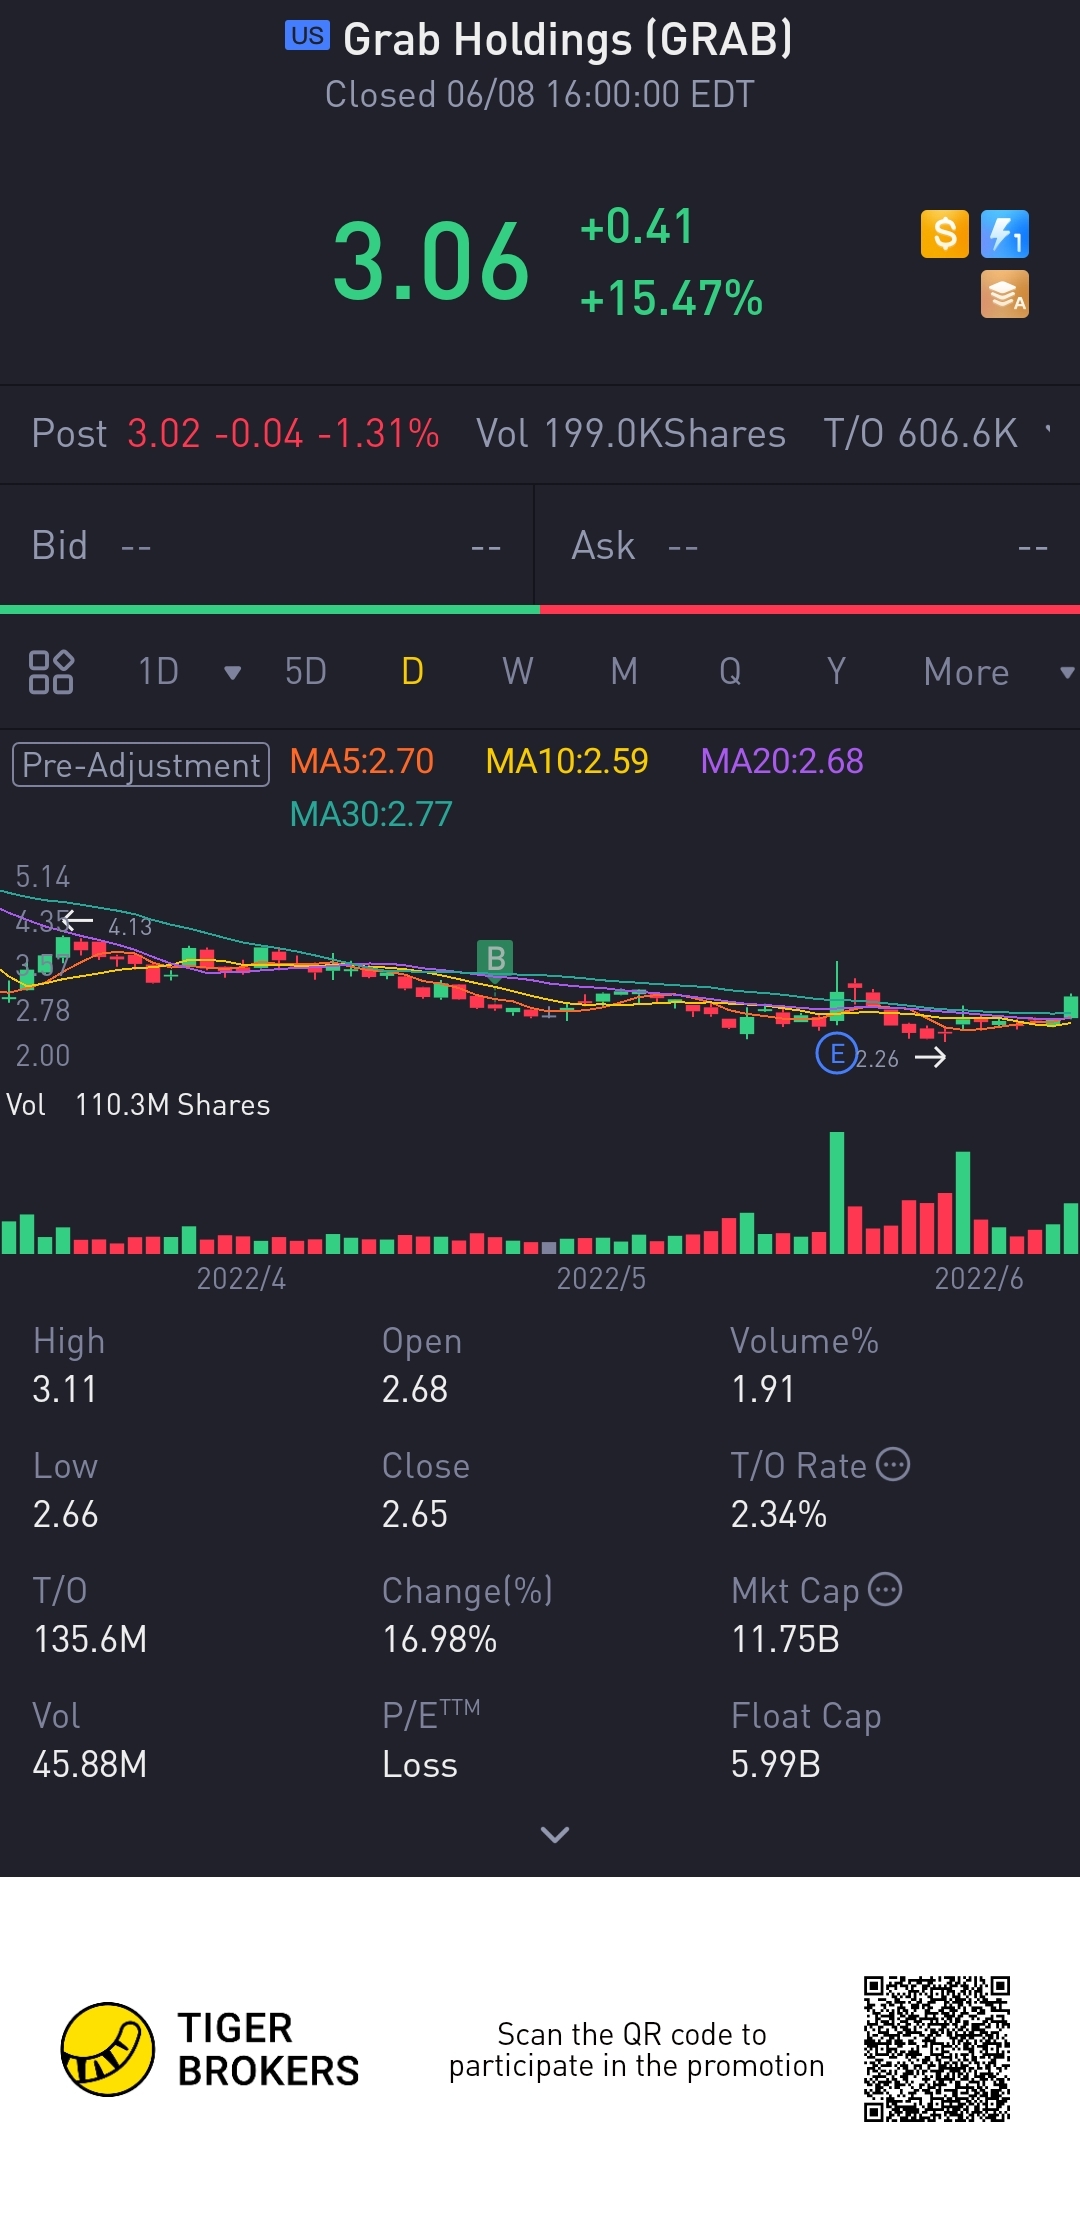Tap the red ask ratio bar

coord(810,609)
